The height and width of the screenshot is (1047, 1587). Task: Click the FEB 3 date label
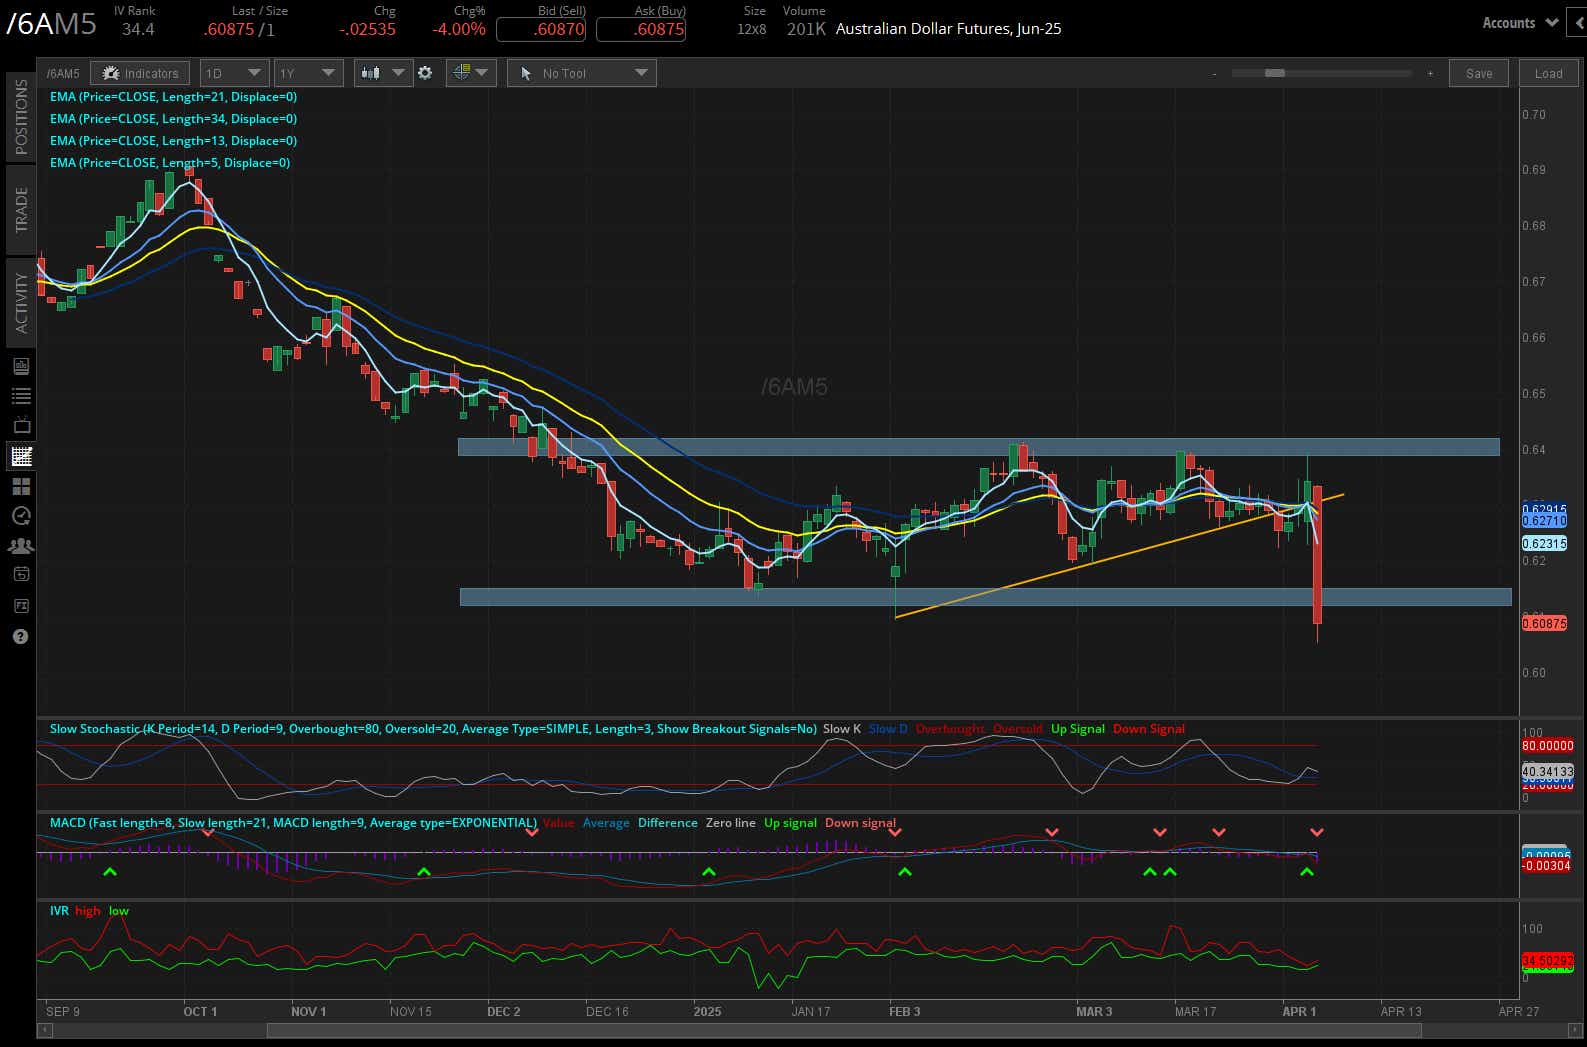pos(905,1011)
